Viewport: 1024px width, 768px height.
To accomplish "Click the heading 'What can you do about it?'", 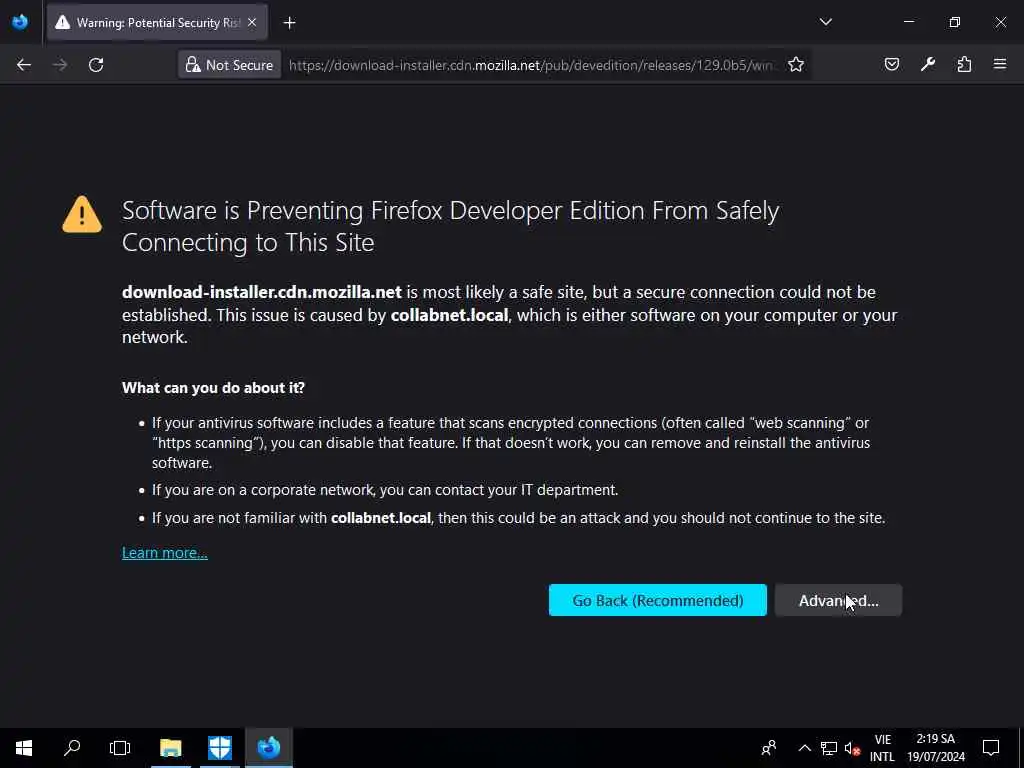I will (x=214, y=388).
